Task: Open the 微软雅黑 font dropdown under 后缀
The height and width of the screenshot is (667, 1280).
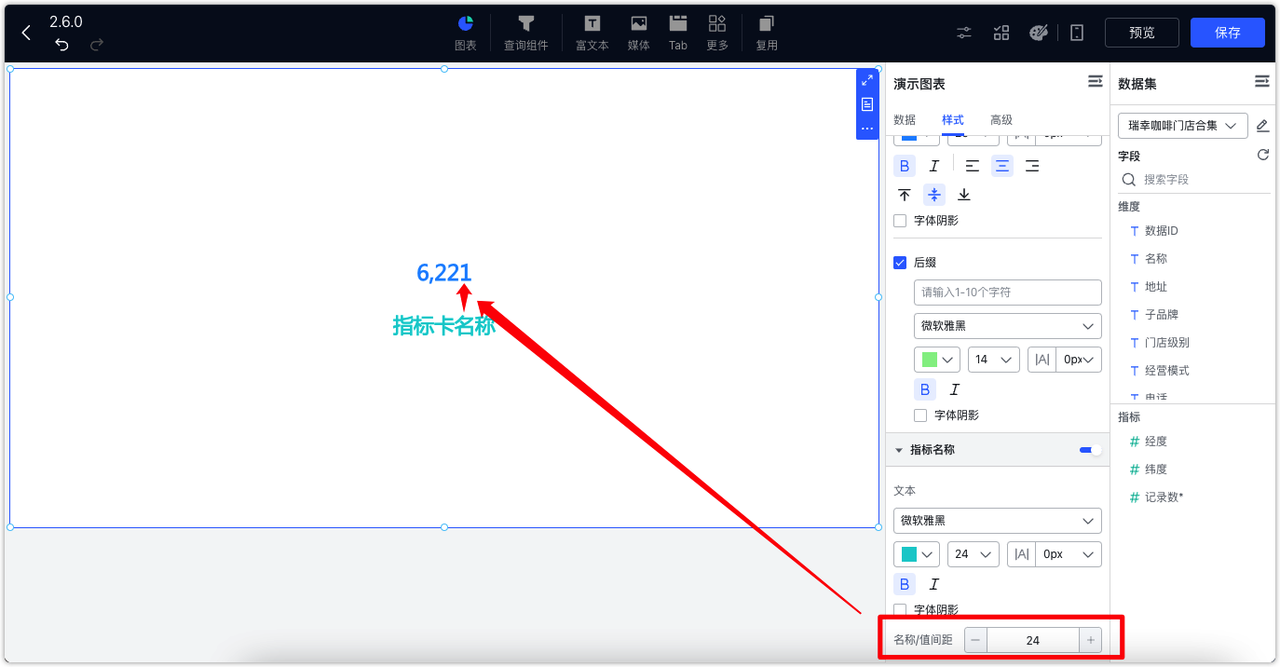Action: pos(1007,325)
